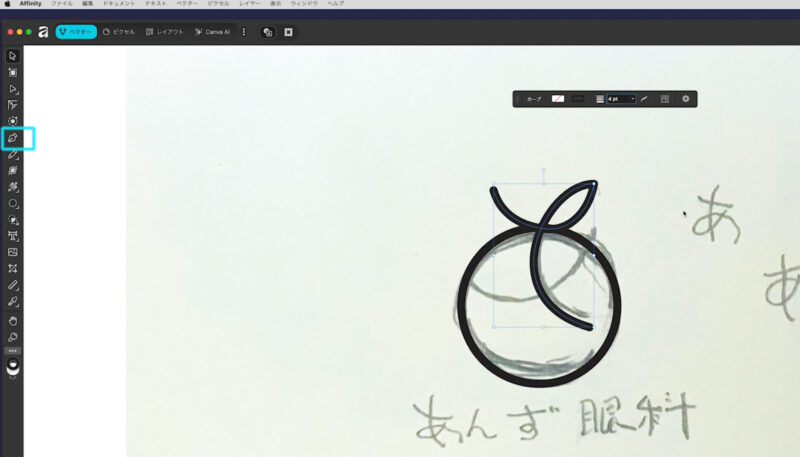Select the Ellipse shape tool
The height and width of the screenshot is (457, 800).
click(x=13, y=204)
